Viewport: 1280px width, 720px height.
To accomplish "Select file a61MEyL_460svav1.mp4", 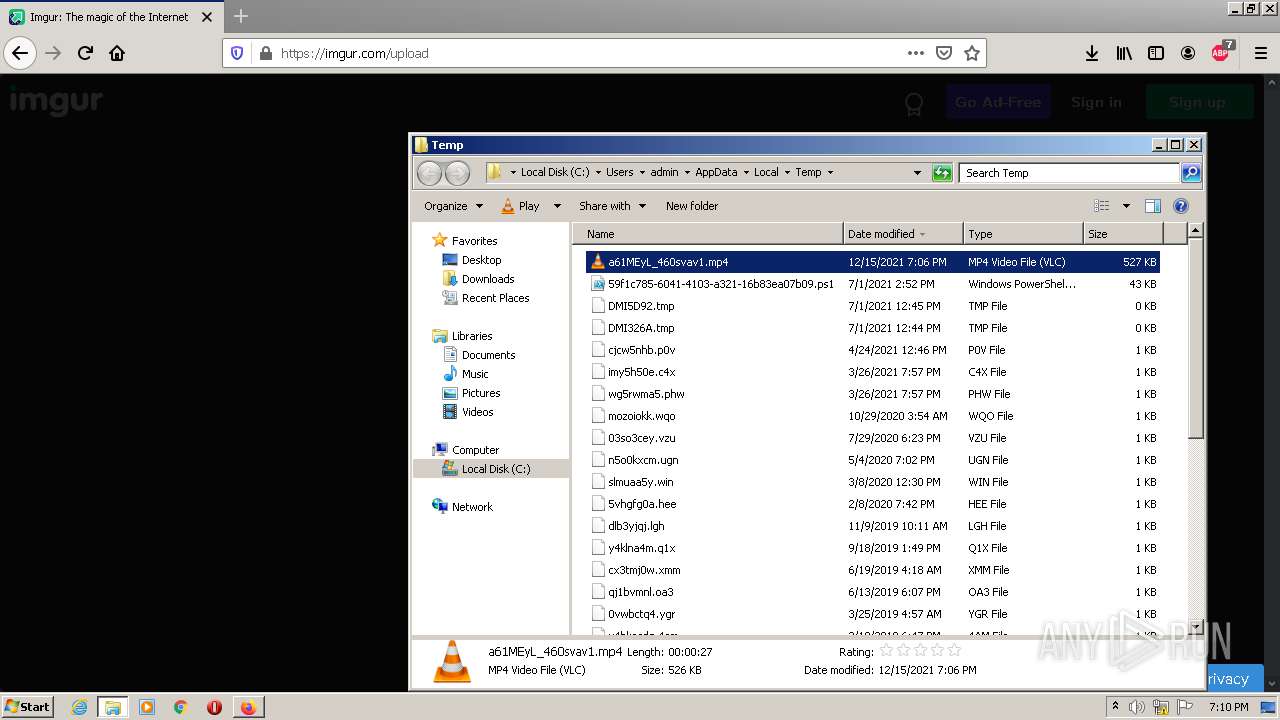I will coord(872,262).
